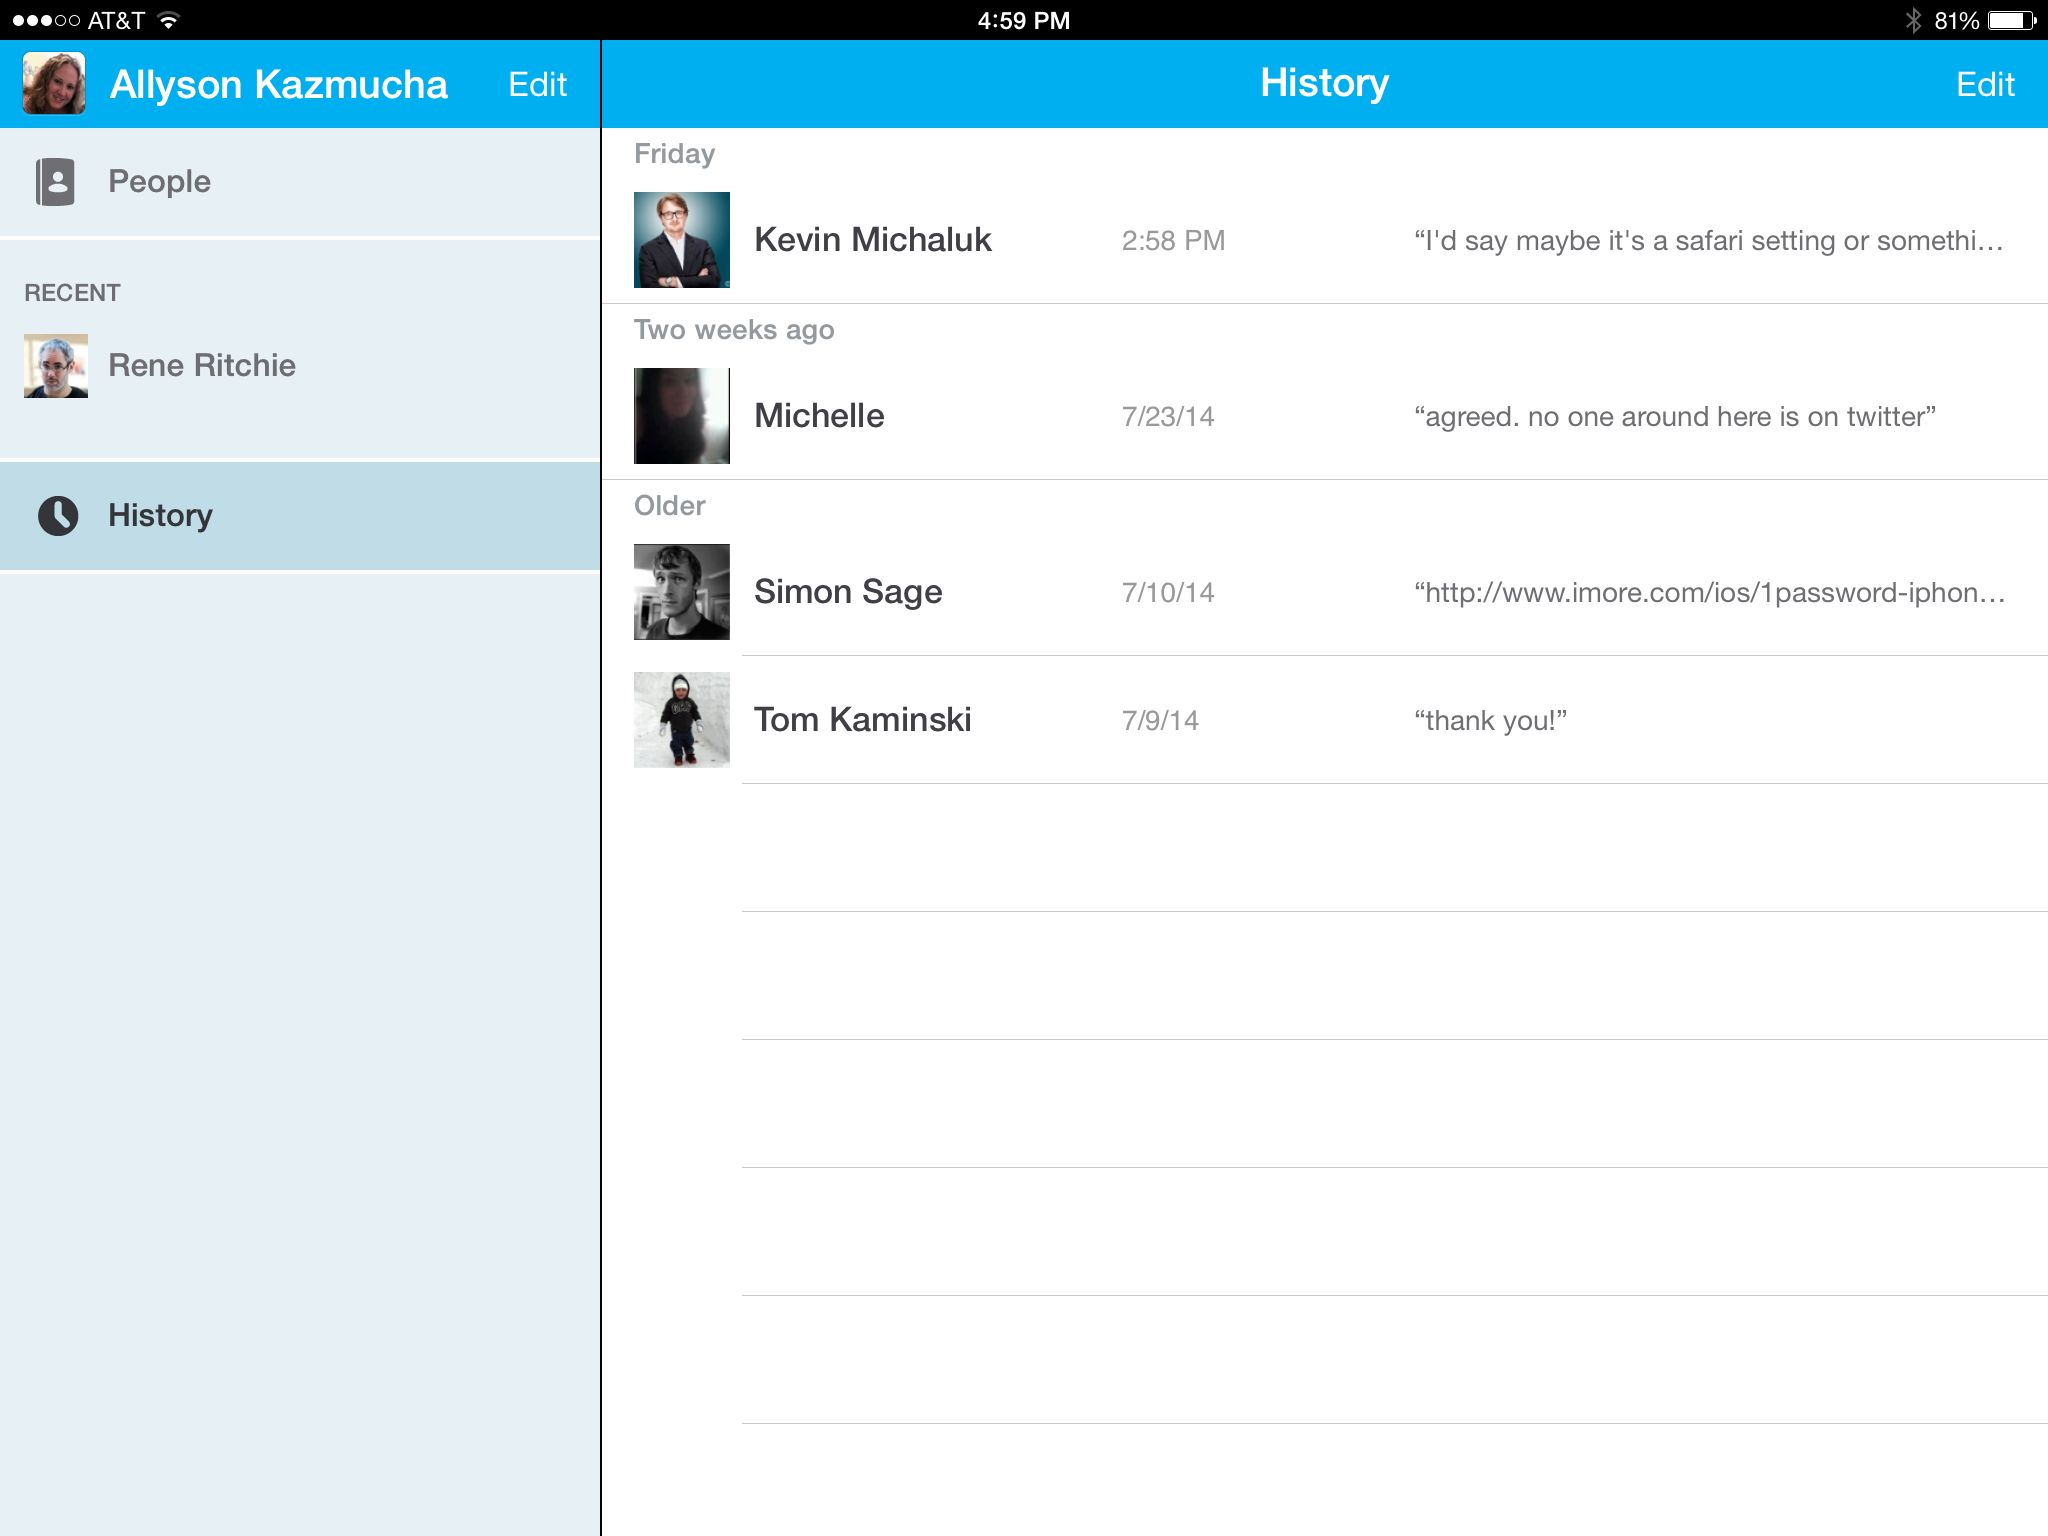The height and width of the screenshot is (1536, 2048).
Task: Select Simon Sage's profile photo
Action: [681, 592]
